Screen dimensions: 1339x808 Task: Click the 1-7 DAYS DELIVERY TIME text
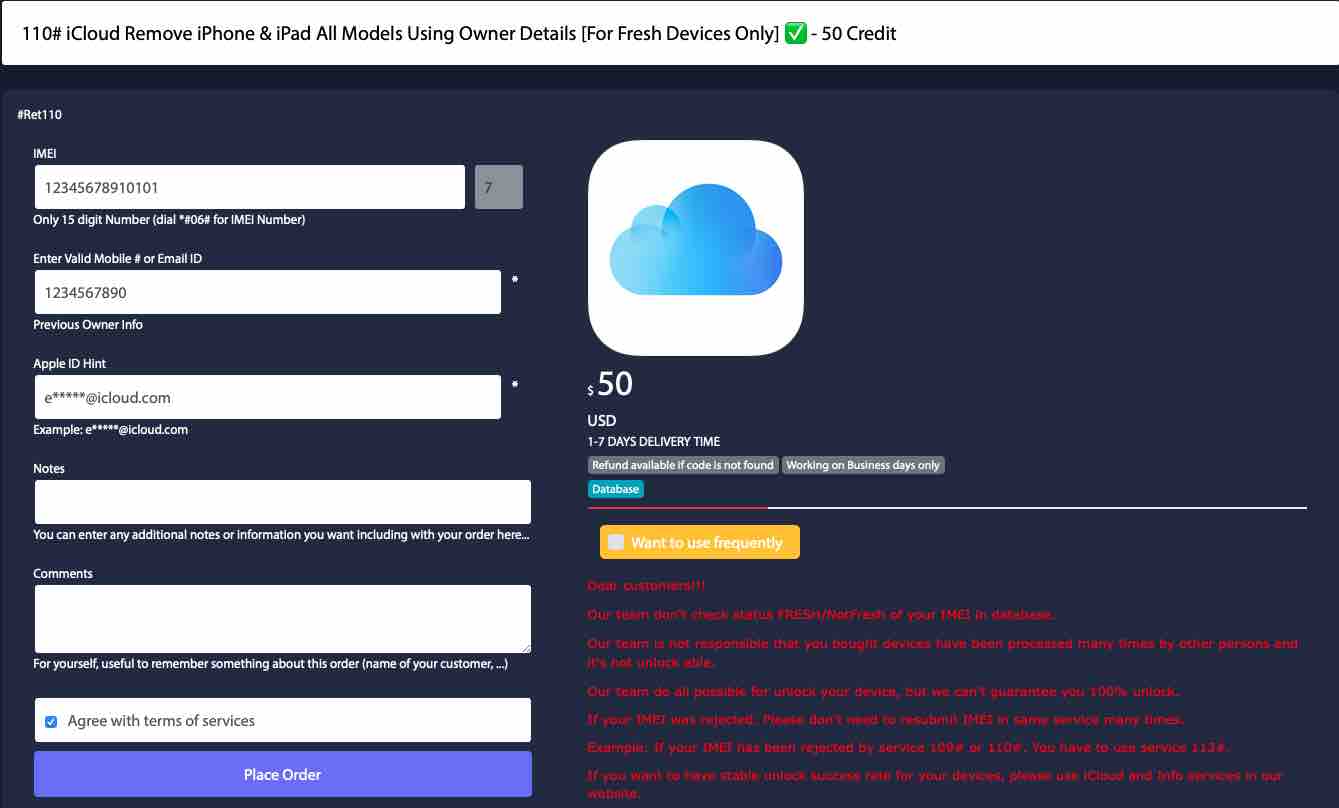[x=654, y=441]
